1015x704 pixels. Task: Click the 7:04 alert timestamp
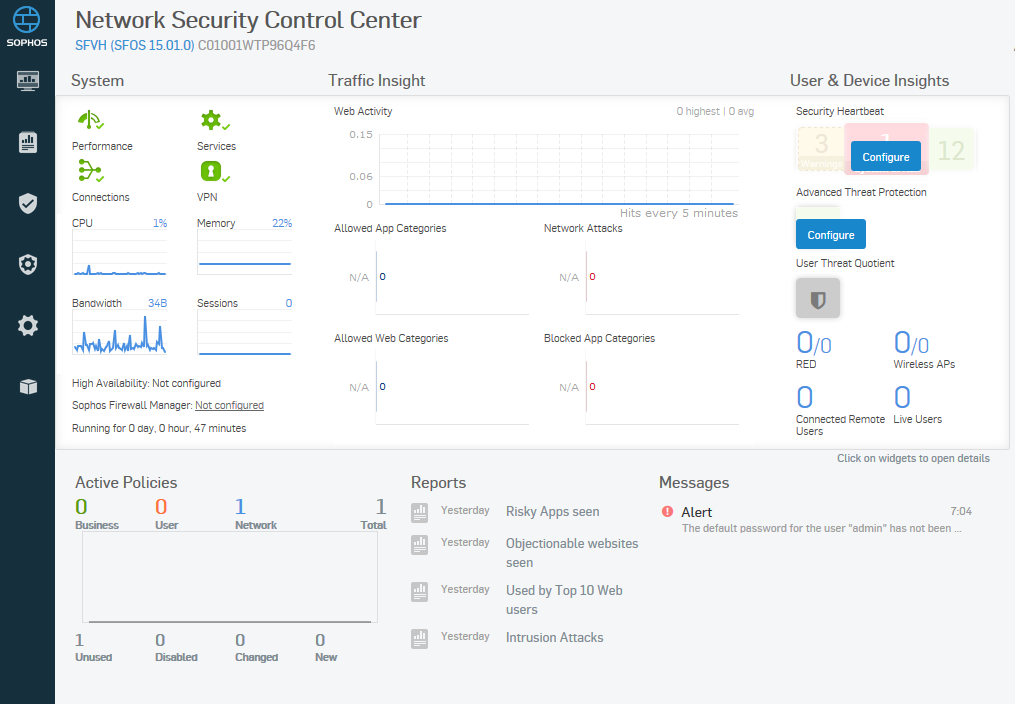point(961,511)
